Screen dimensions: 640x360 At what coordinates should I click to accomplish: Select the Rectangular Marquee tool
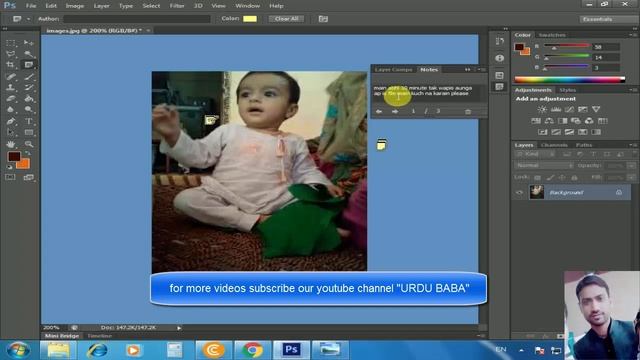(11, 43)
